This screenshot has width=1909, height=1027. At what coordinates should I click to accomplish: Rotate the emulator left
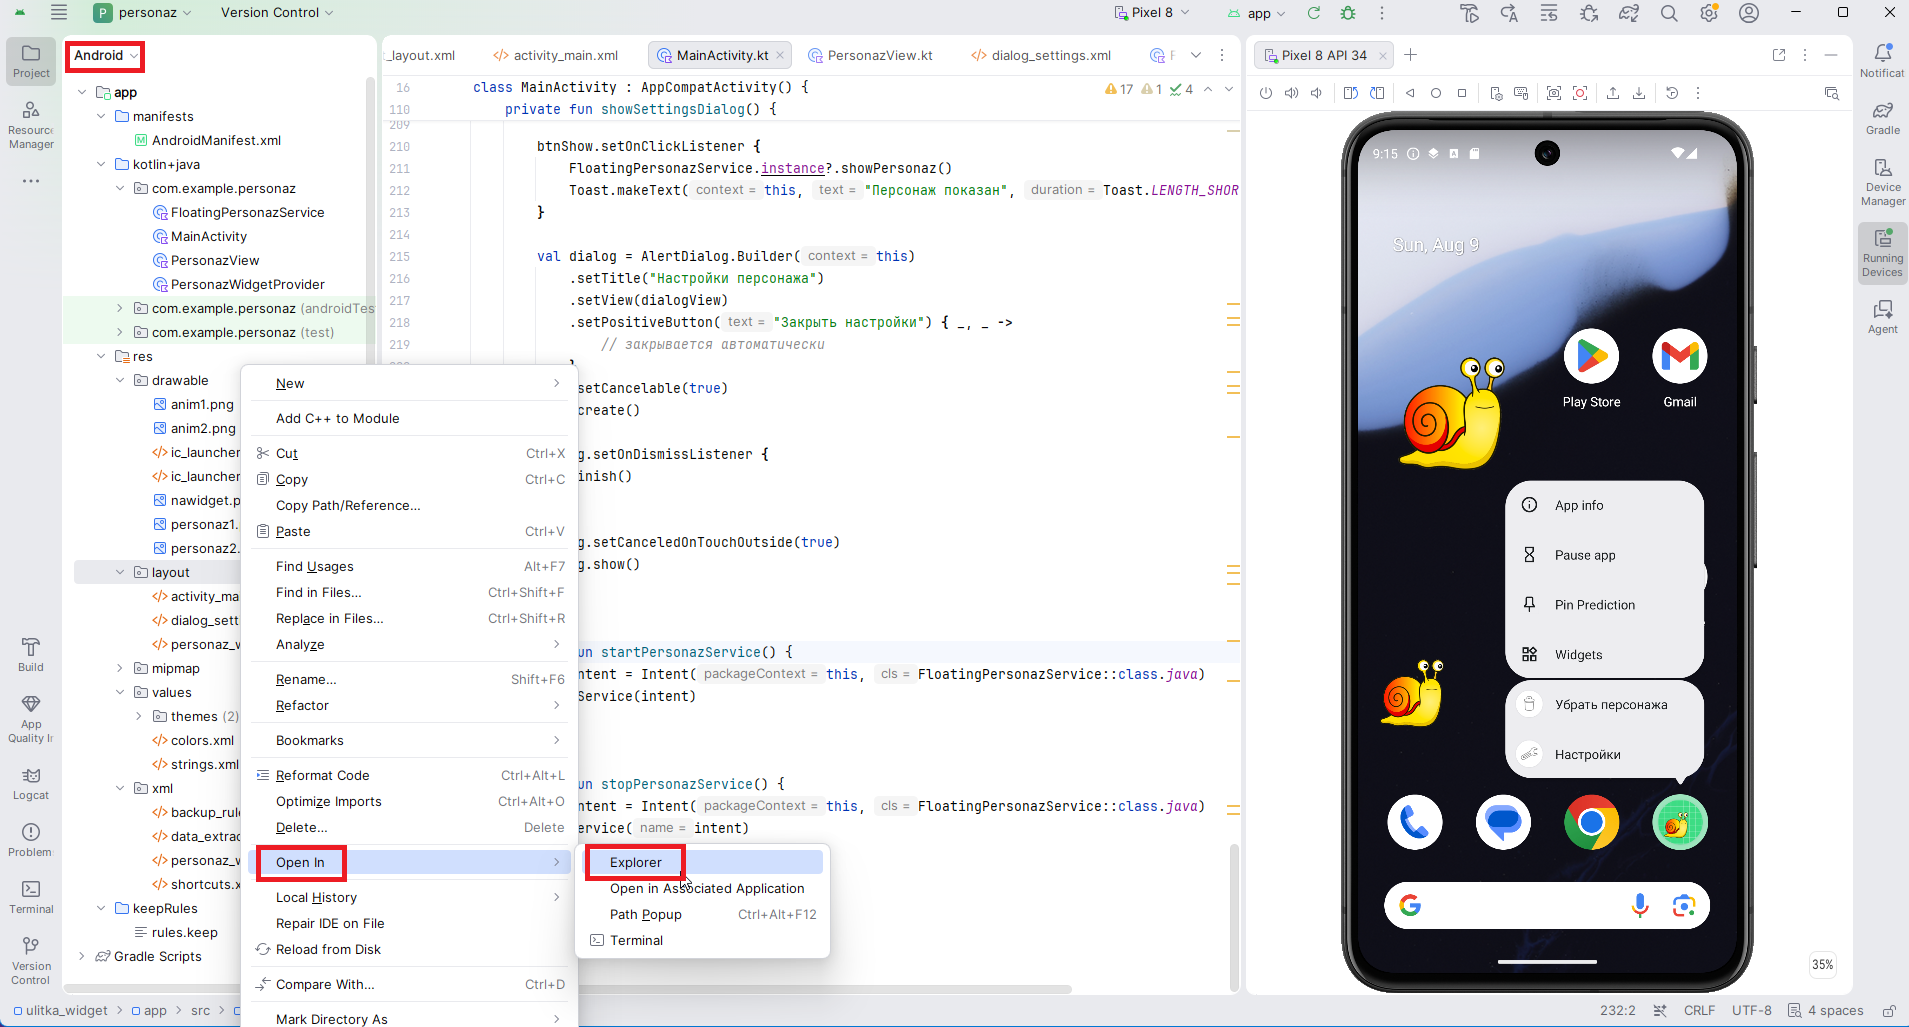(x=1351, y=93)
